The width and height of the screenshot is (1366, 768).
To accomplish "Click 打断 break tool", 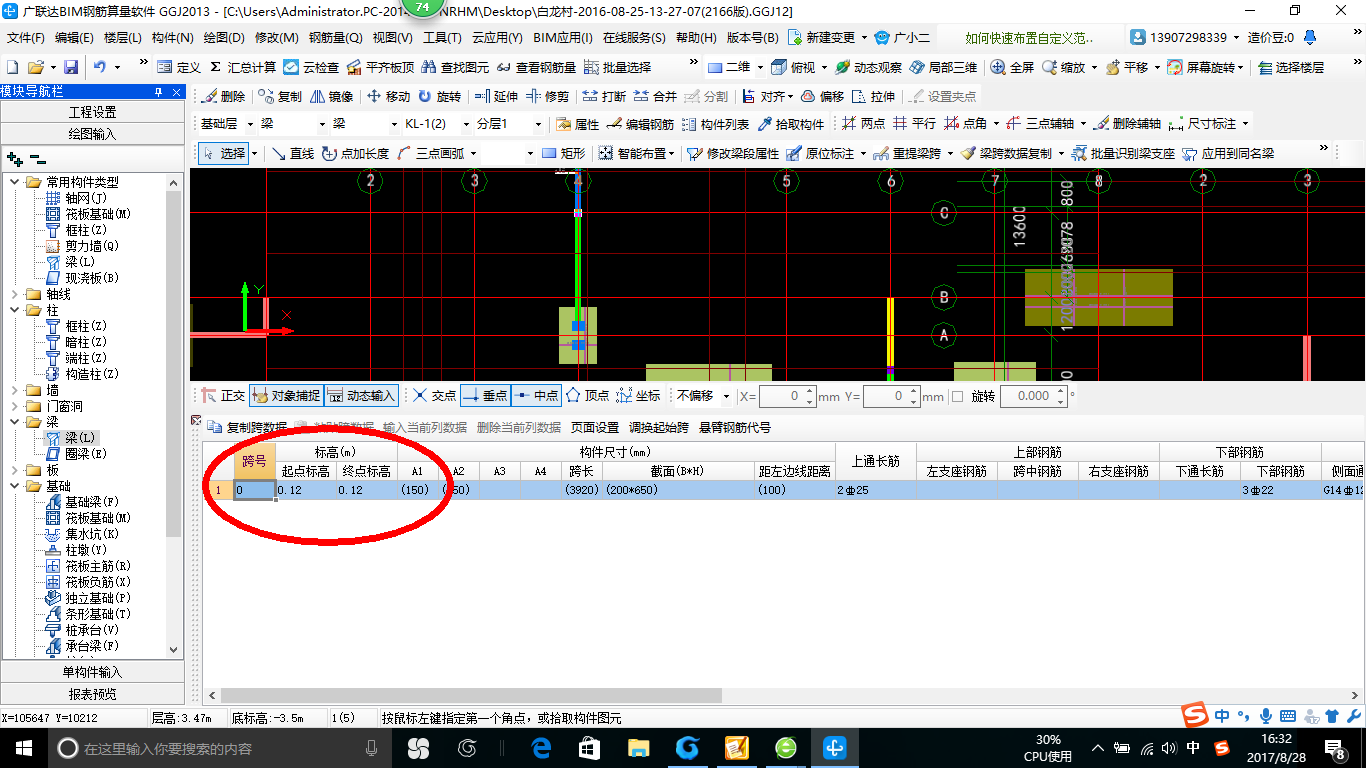I will (x=604, y=97).
